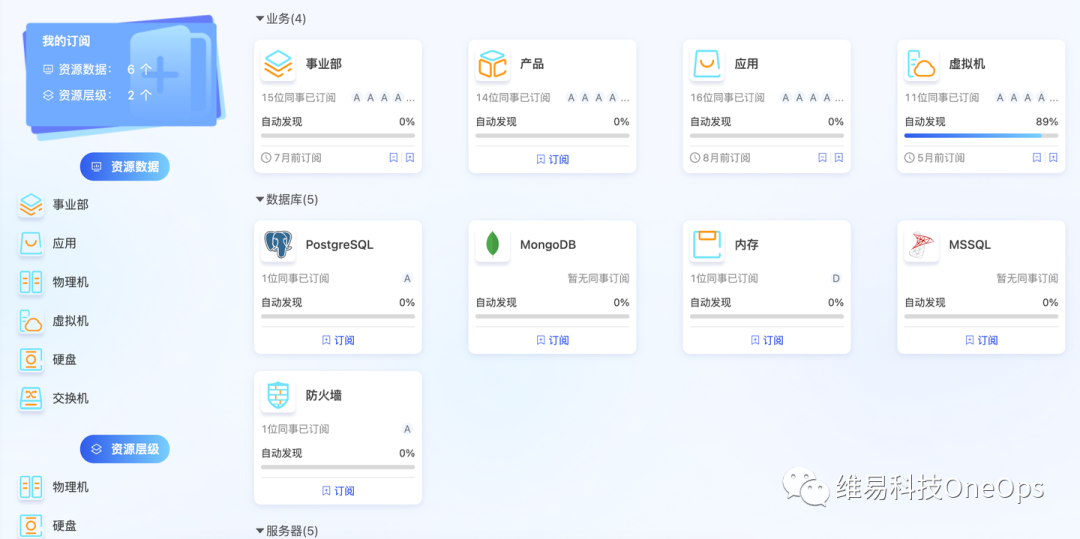1080x539 pixels.
Task: Subscribe to MongoDB with 订阅 button
Action: coord(552,340)
